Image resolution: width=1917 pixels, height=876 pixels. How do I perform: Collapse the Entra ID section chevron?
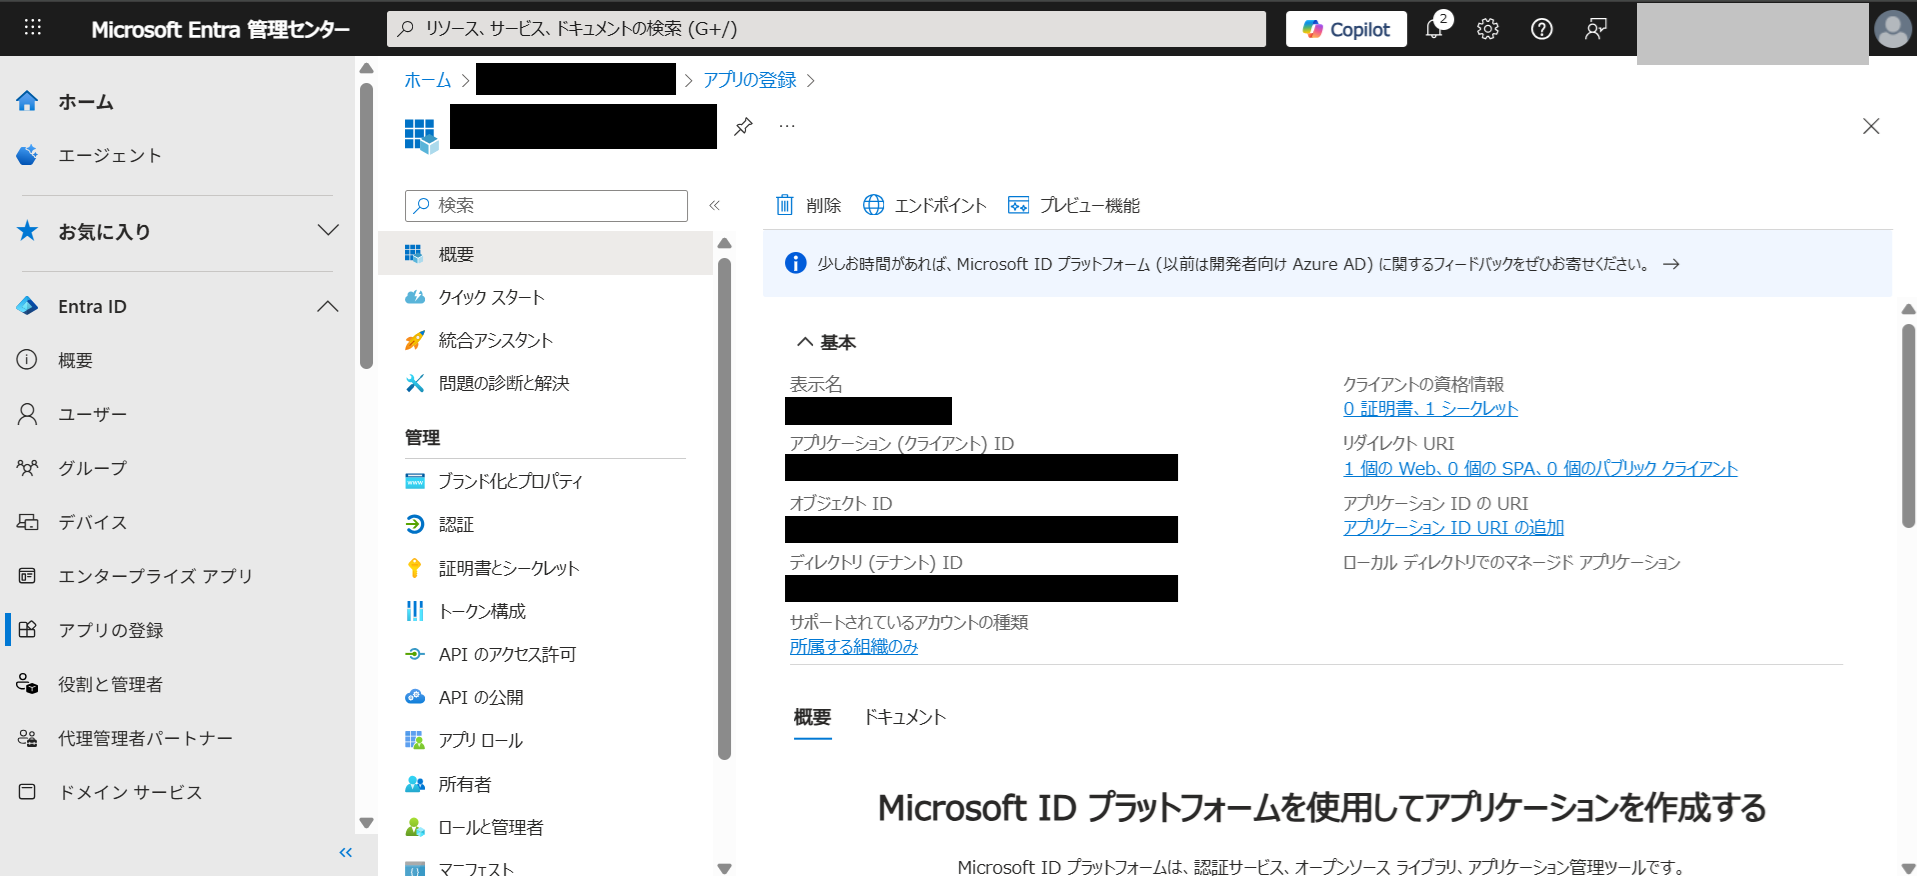328,306
